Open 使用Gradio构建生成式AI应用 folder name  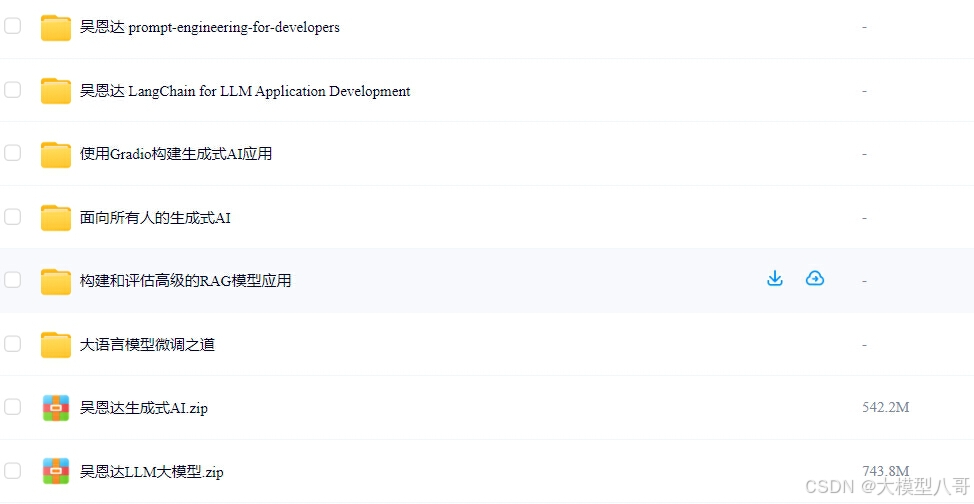pyautogui.click(x=176, y=153)
